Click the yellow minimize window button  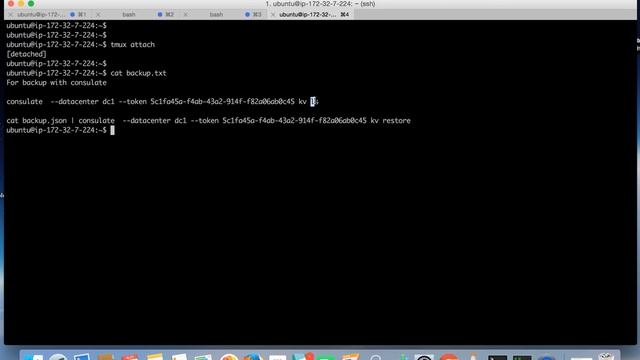tap(21, 4)
